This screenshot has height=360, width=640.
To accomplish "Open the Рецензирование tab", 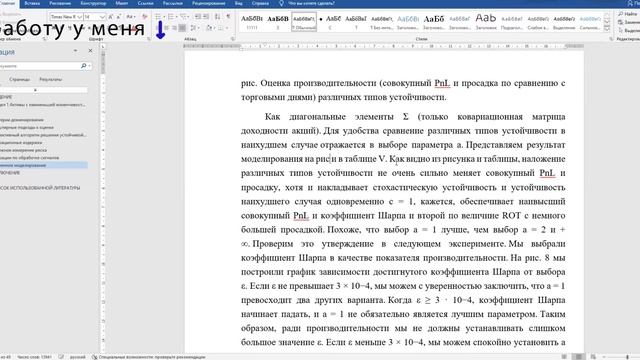I will (209, 3).
